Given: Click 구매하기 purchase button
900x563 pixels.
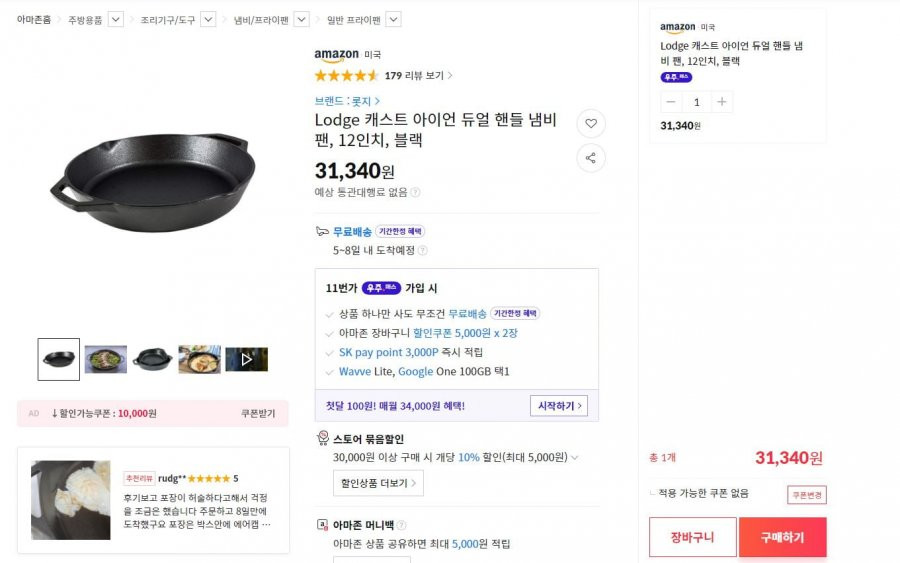Looking at the screenshot, I should click(782, 537).
